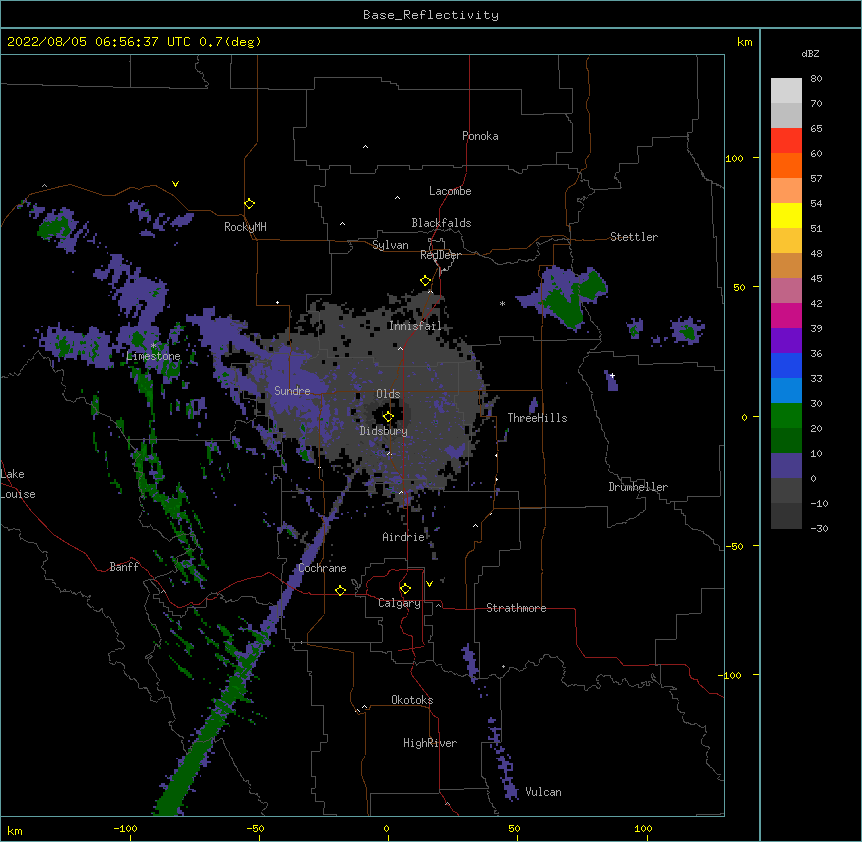Click the Vulcan town label
The height and width of the screenshot is (842, 862).
point(543,792)
